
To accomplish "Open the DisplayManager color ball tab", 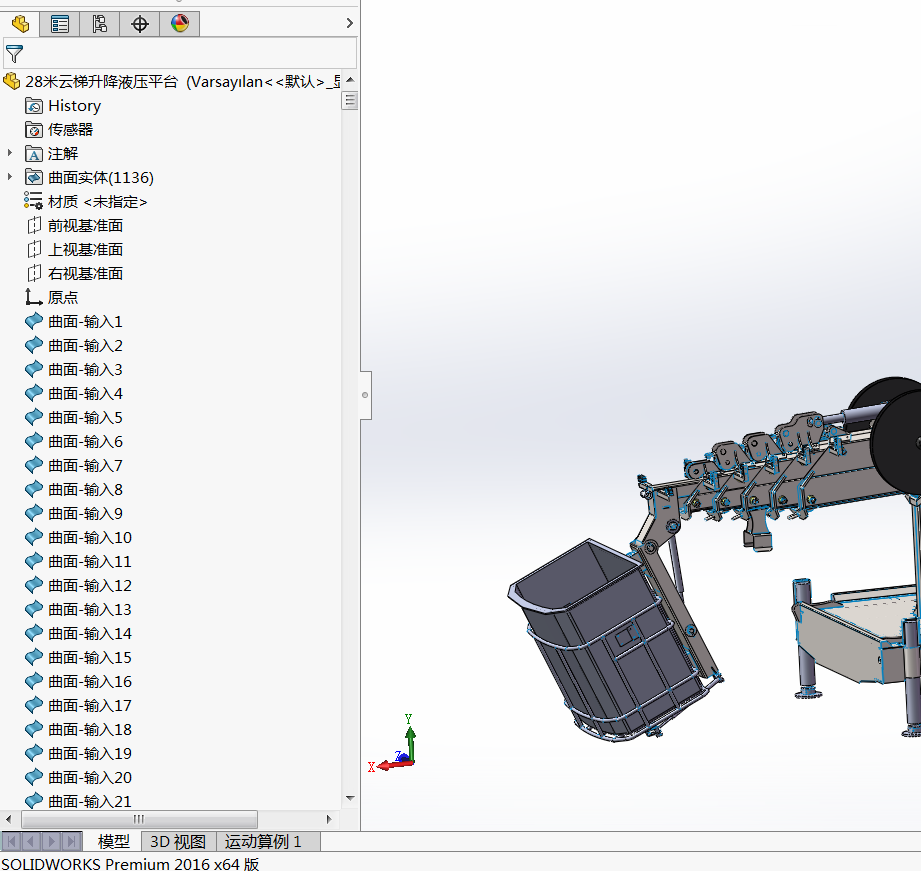I will 180,24.
